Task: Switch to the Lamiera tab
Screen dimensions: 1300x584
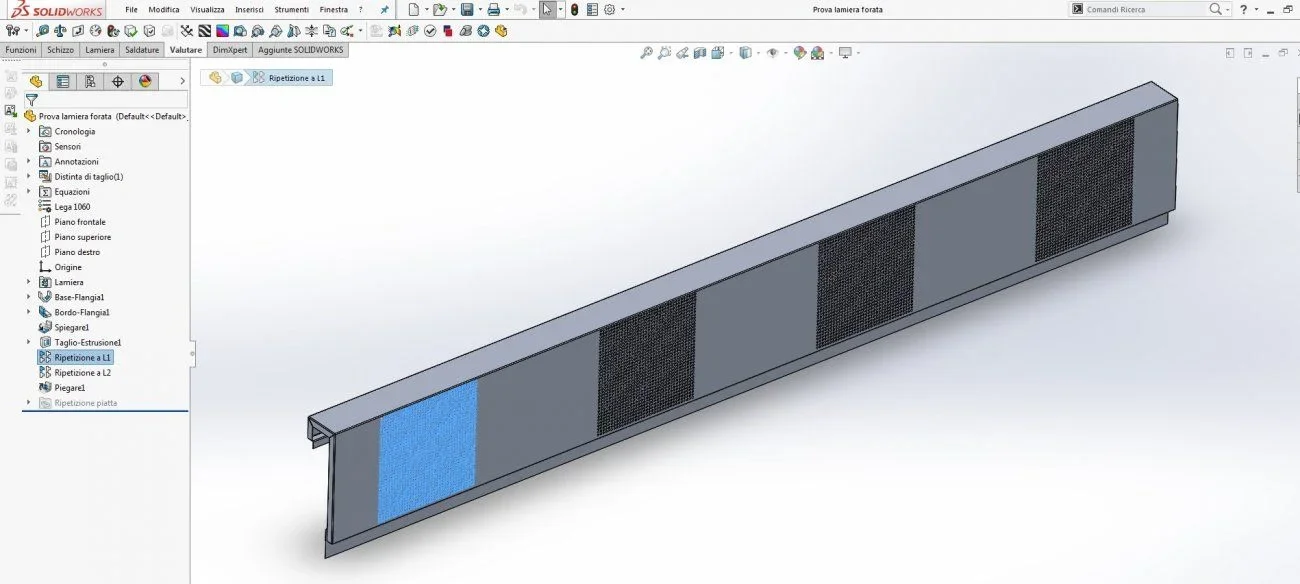Action: [x=99, y=49]
